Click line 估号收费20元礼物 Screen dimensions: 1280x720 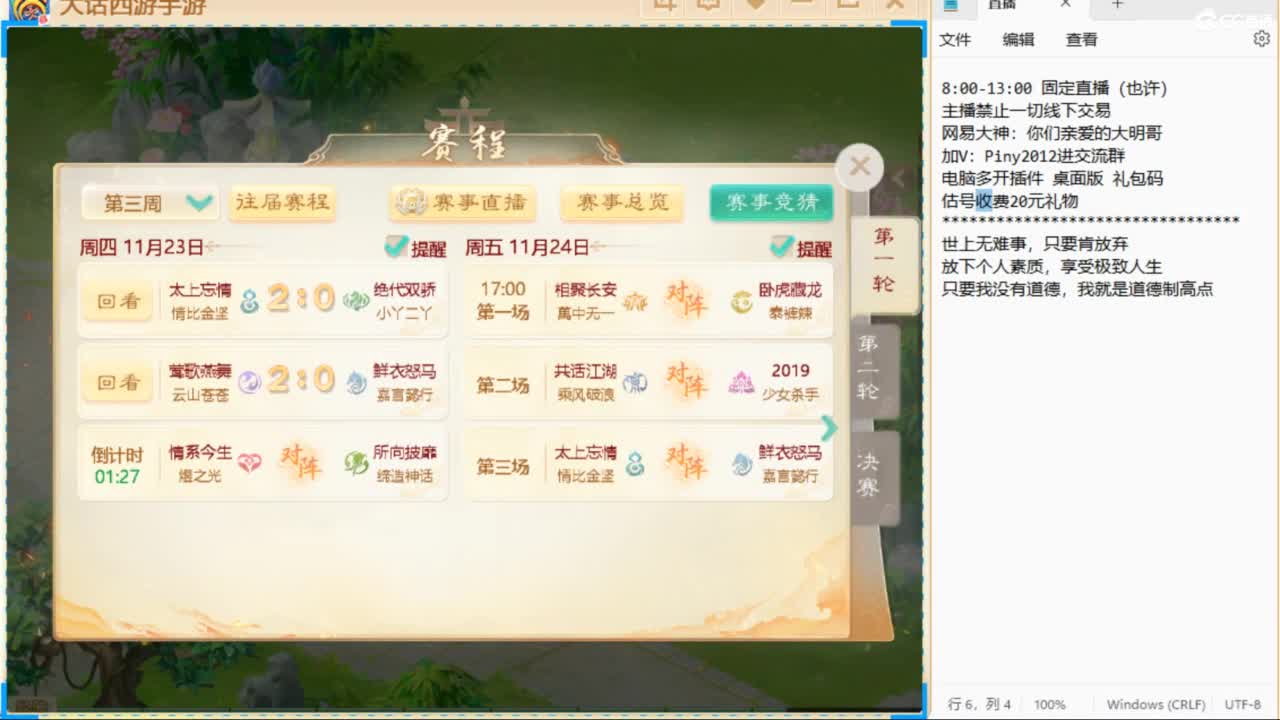coord(1010,201)
